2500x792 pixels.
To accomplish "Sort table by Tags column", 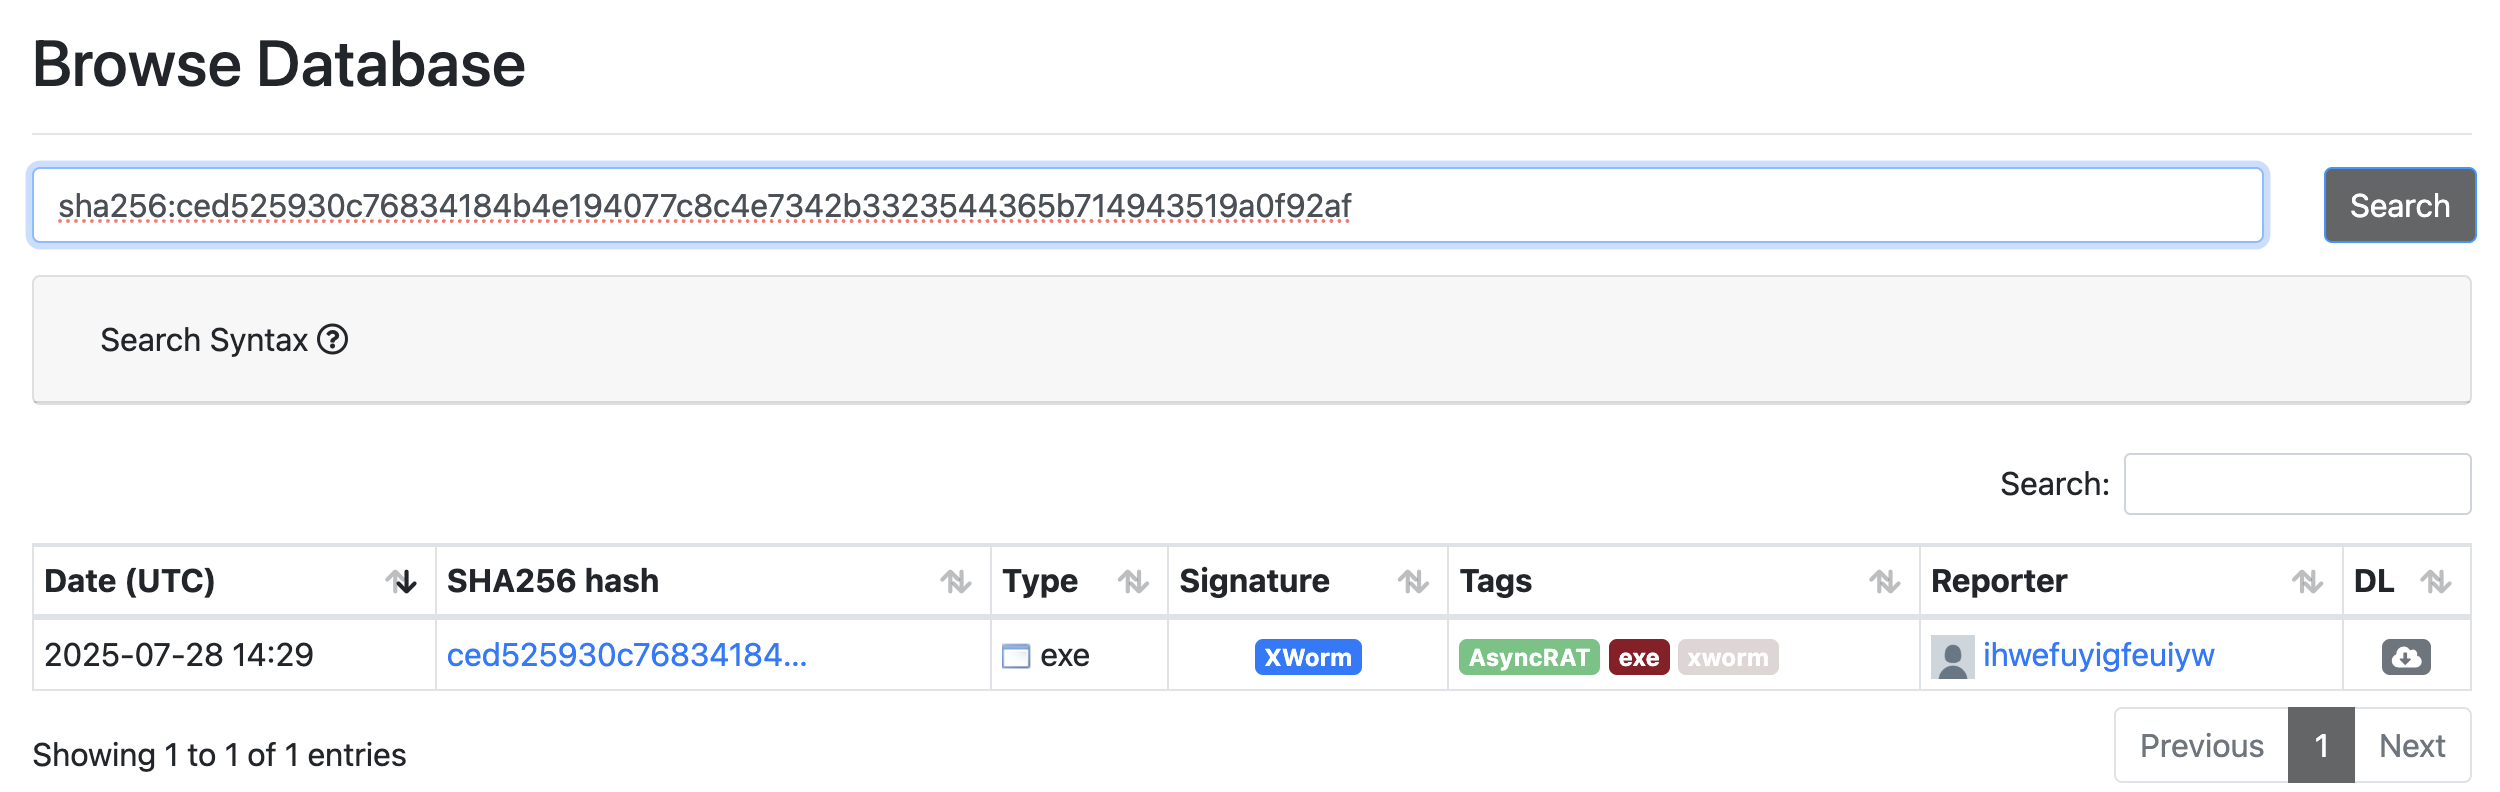I will [x=1884, y=581].
